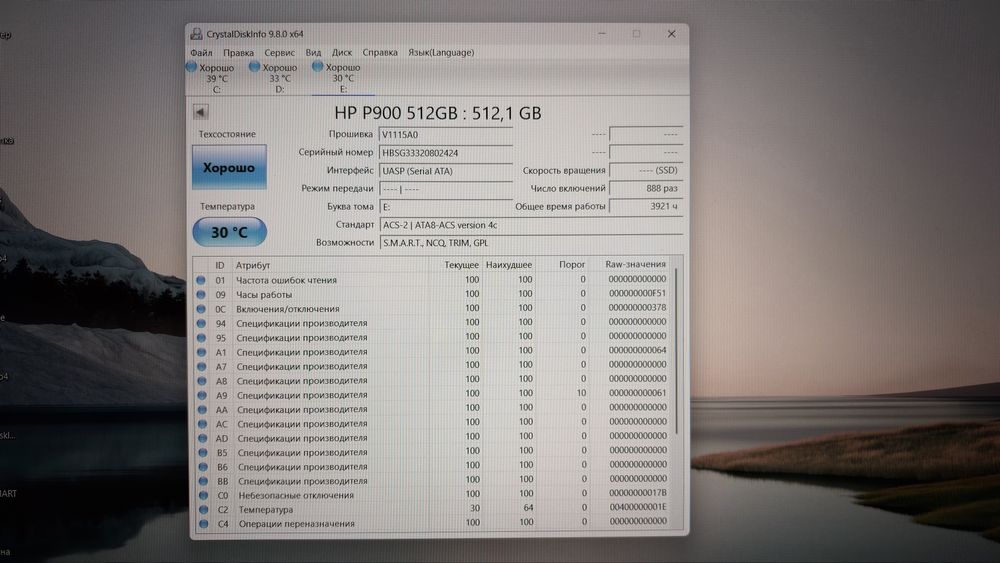Select drive D: status tab at 33 °C
The width and height of the screenshot is (1000, 563).
(x=274, y=78)
